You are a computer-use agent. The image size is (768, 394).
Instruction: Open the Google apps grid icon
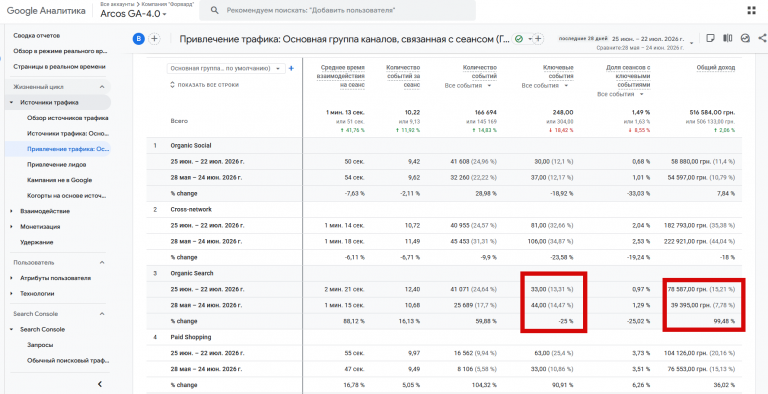pyautogui.click(x=751, y=11)
